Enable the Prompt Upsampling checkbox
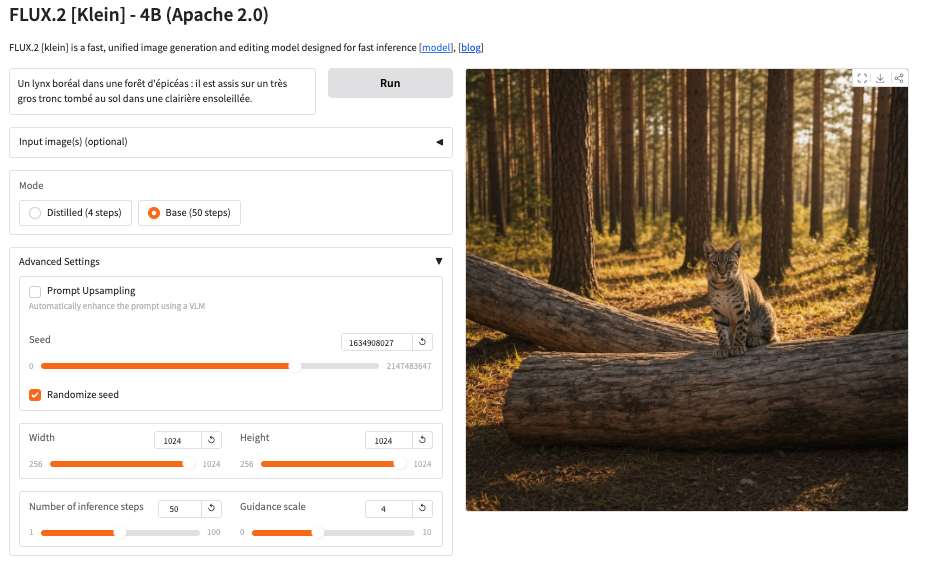 coord(35,291)
